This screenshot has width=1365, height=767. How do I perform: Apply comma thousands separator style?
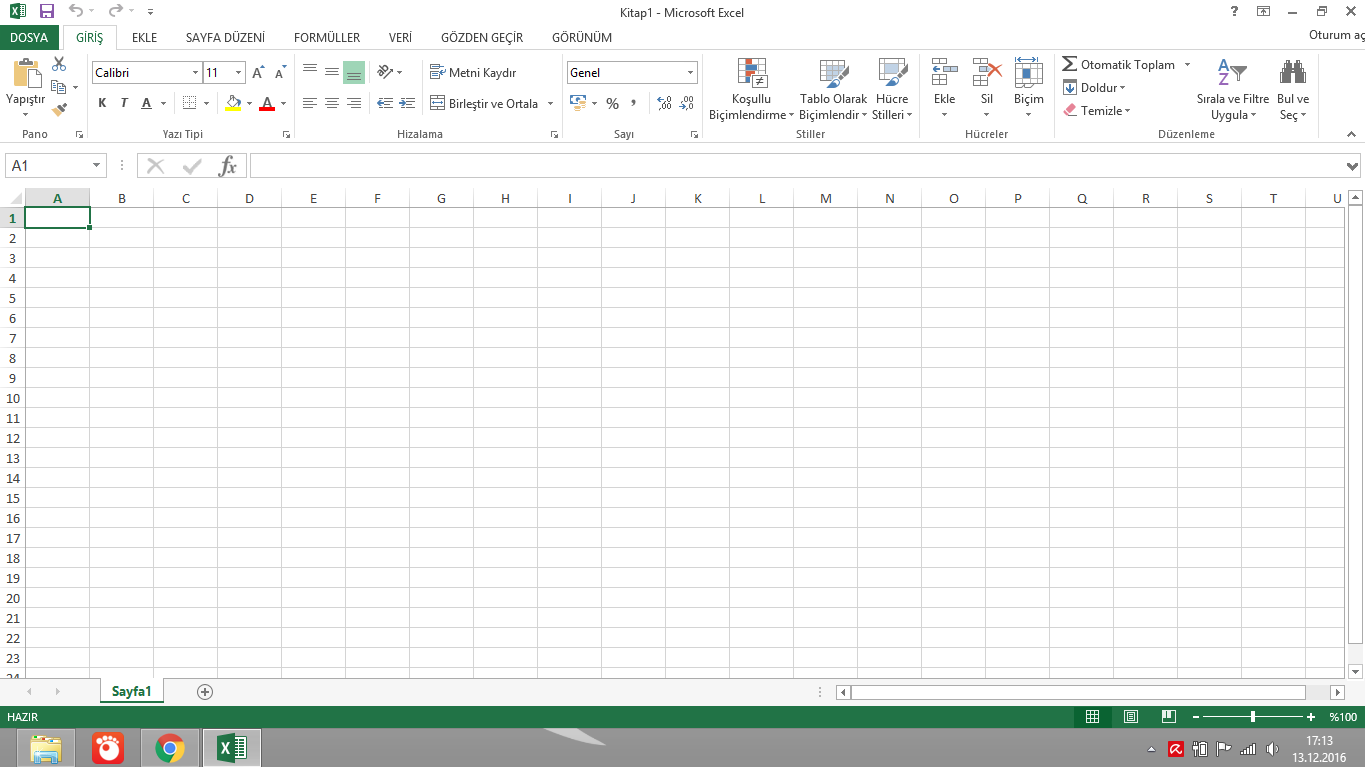coord(633,103)
